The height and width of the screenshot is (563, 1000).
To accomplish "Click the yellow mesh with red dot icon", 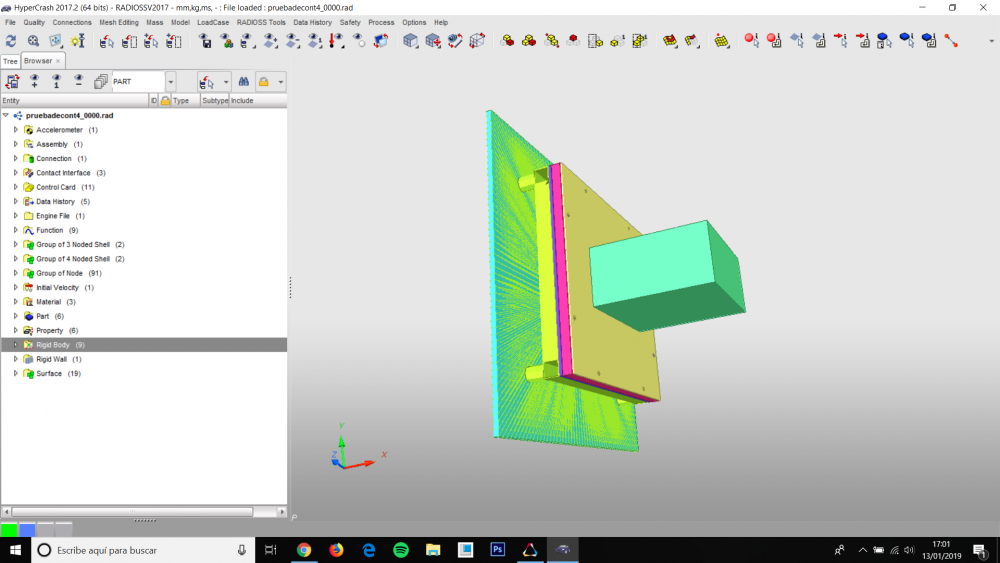I will [x=721, y=41].
